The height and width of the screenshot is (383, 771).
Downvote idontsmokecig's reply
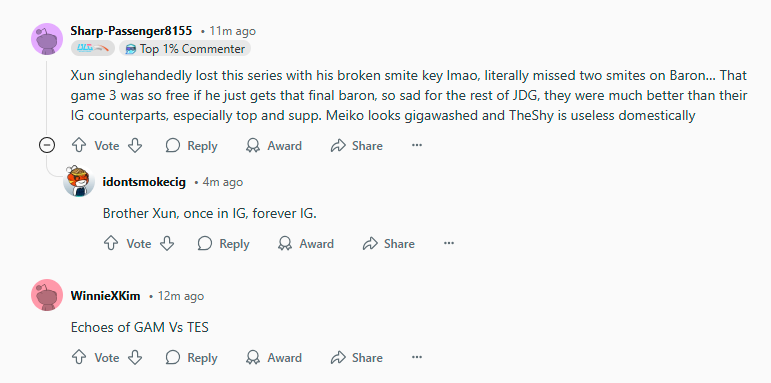point(167,243)
